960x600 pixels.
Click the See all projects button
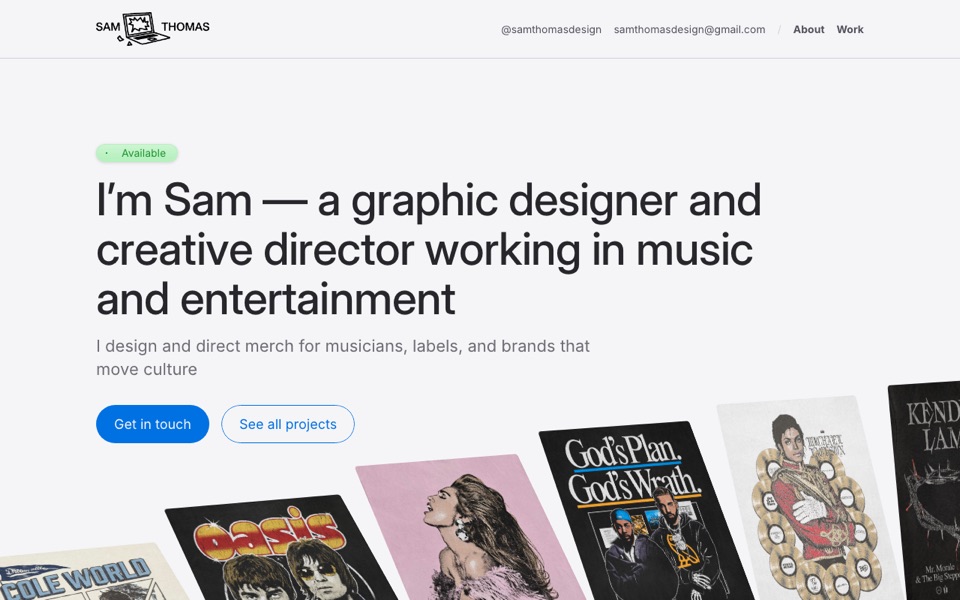point(288,424)
